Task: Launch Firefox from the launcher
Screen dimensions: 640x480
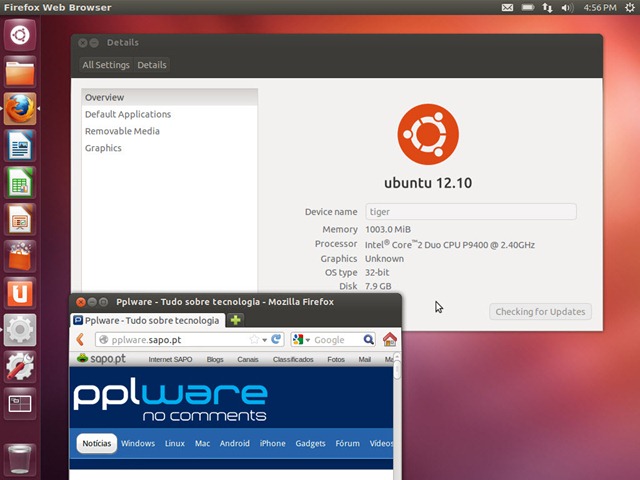Action: (x=20, y=109)
